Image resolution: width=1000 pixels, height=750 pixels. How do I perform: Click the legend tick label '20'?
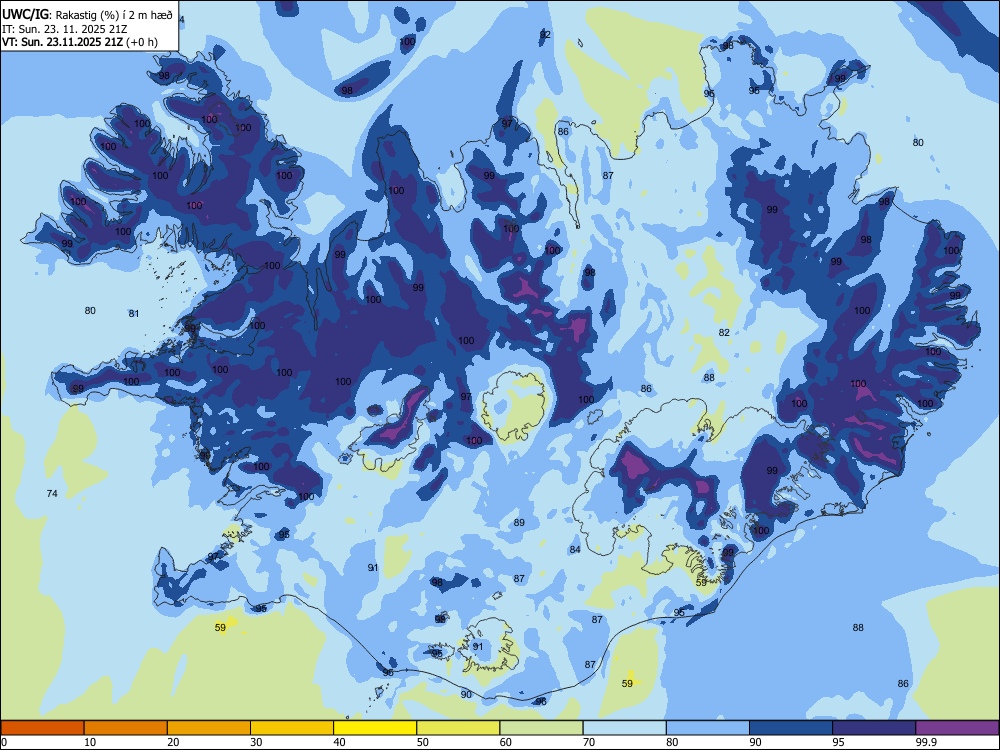pos(173,742)
